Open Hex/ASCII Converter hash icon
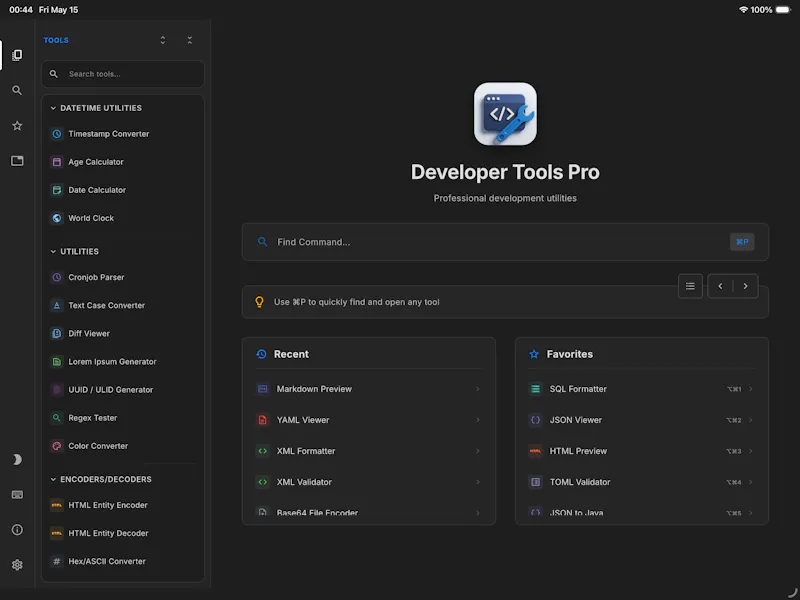 point(57,561)
